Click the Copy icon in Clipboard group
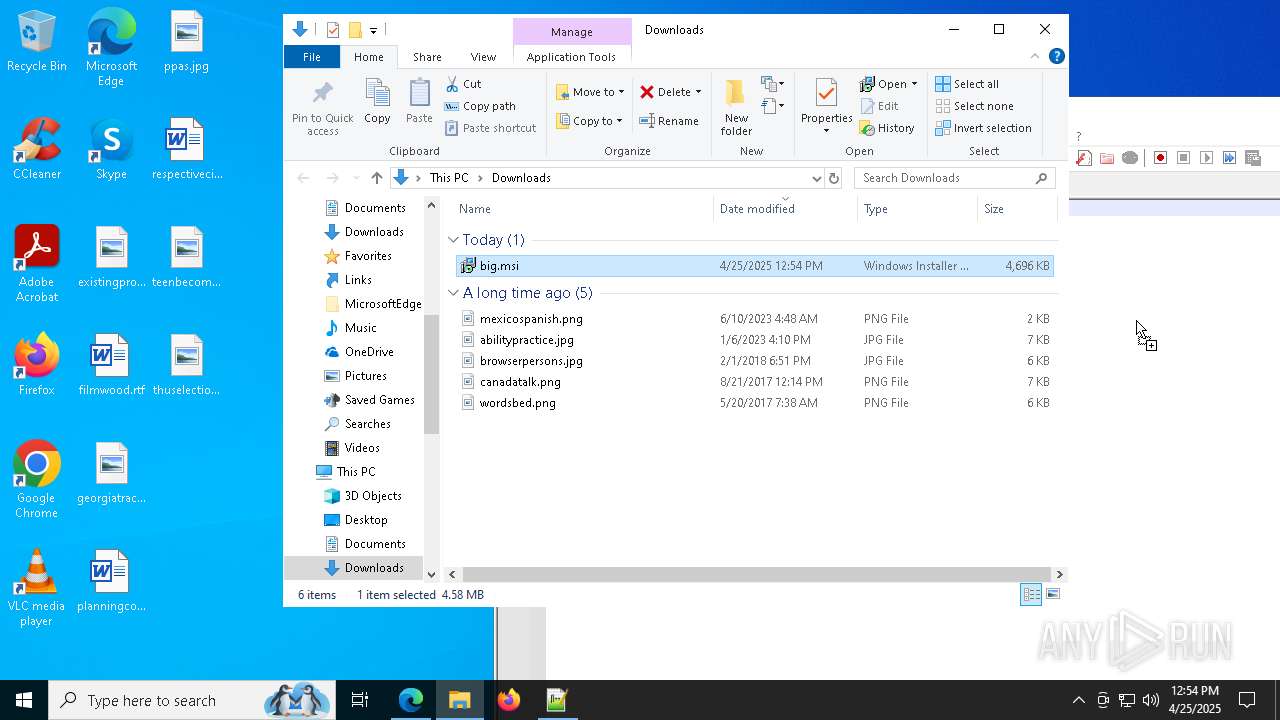Viewport: 1280px width, 720px height. click(377, 94)
